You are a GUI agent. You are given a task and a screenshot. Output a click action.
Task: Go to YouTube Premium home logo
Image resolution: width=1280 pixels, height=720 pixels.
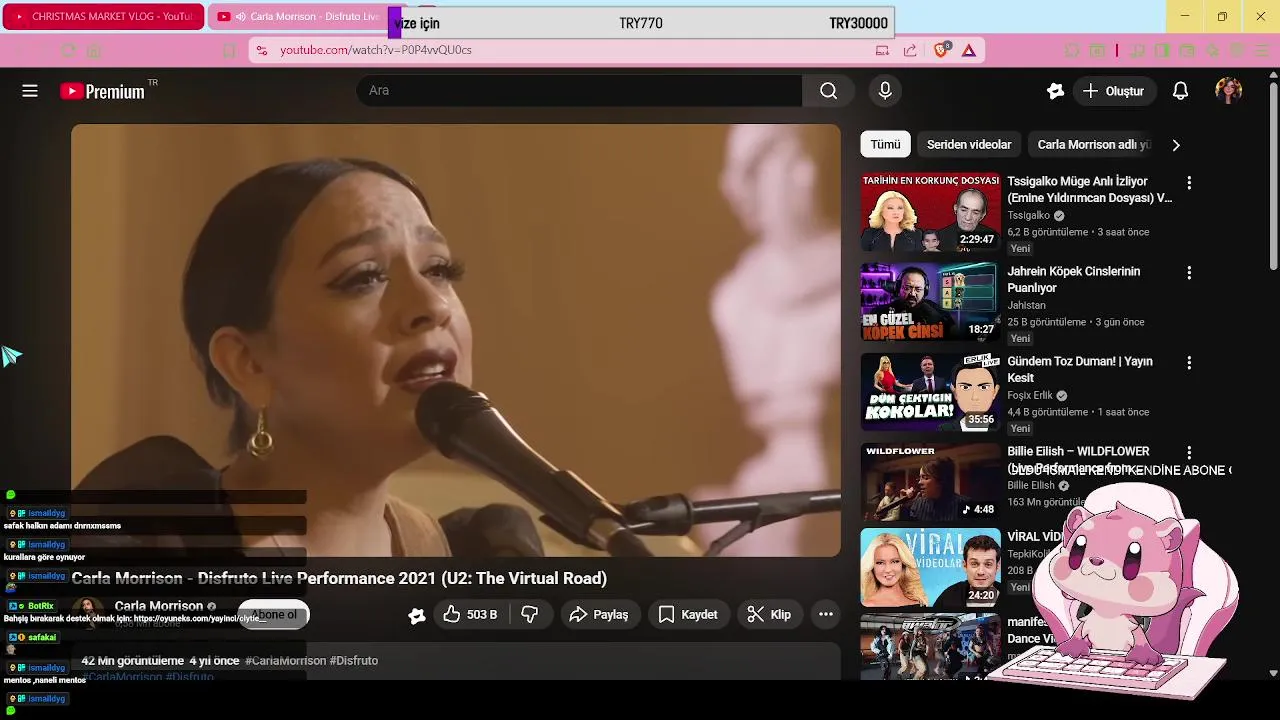[x=102, y=91]
